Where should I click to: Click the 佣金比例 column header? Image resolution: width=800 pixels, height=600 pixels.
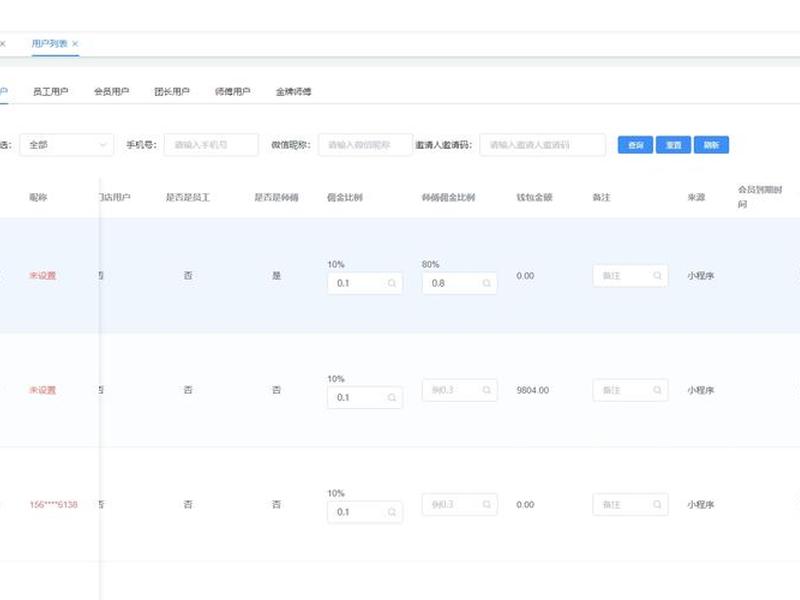[345, 197]
